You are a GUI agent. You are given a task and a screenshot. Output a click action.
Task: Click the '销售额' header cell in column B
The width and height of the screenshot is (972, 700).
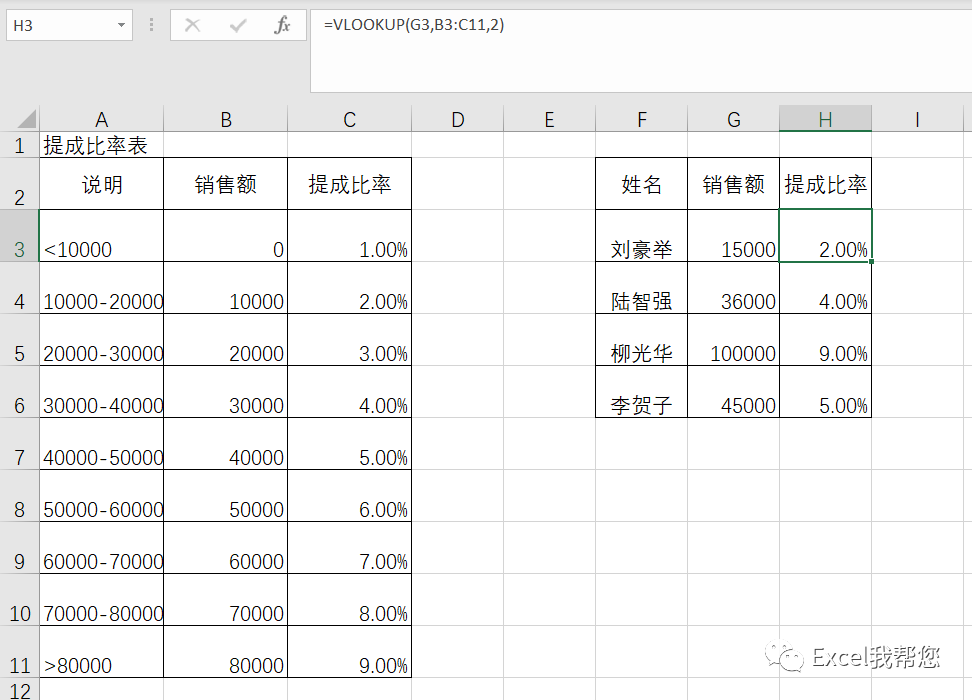click(226, 184)
